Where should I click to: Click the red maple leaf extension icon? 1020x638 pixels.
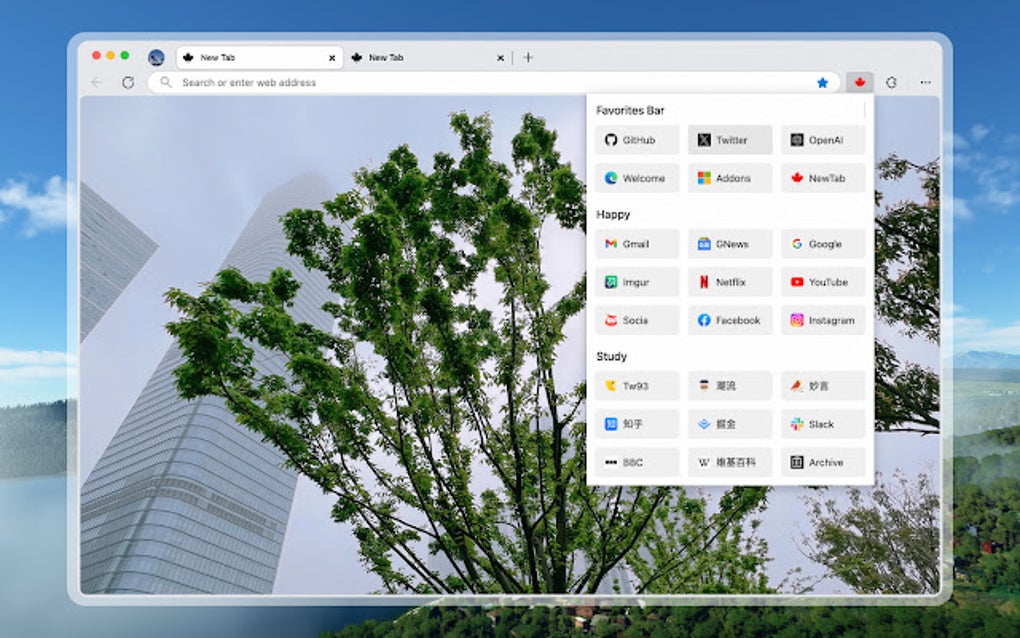tap(860, 82)
